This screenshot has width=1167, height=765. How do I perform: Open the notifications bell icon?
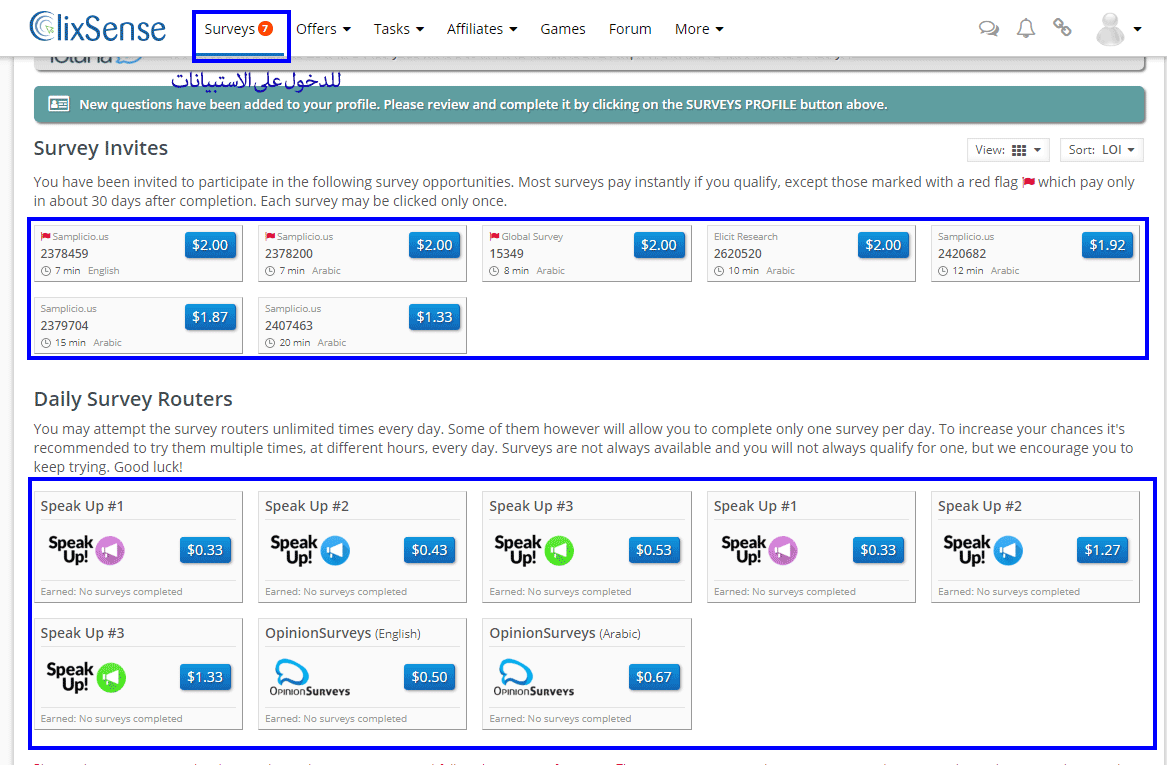(x=1026, y=28)
